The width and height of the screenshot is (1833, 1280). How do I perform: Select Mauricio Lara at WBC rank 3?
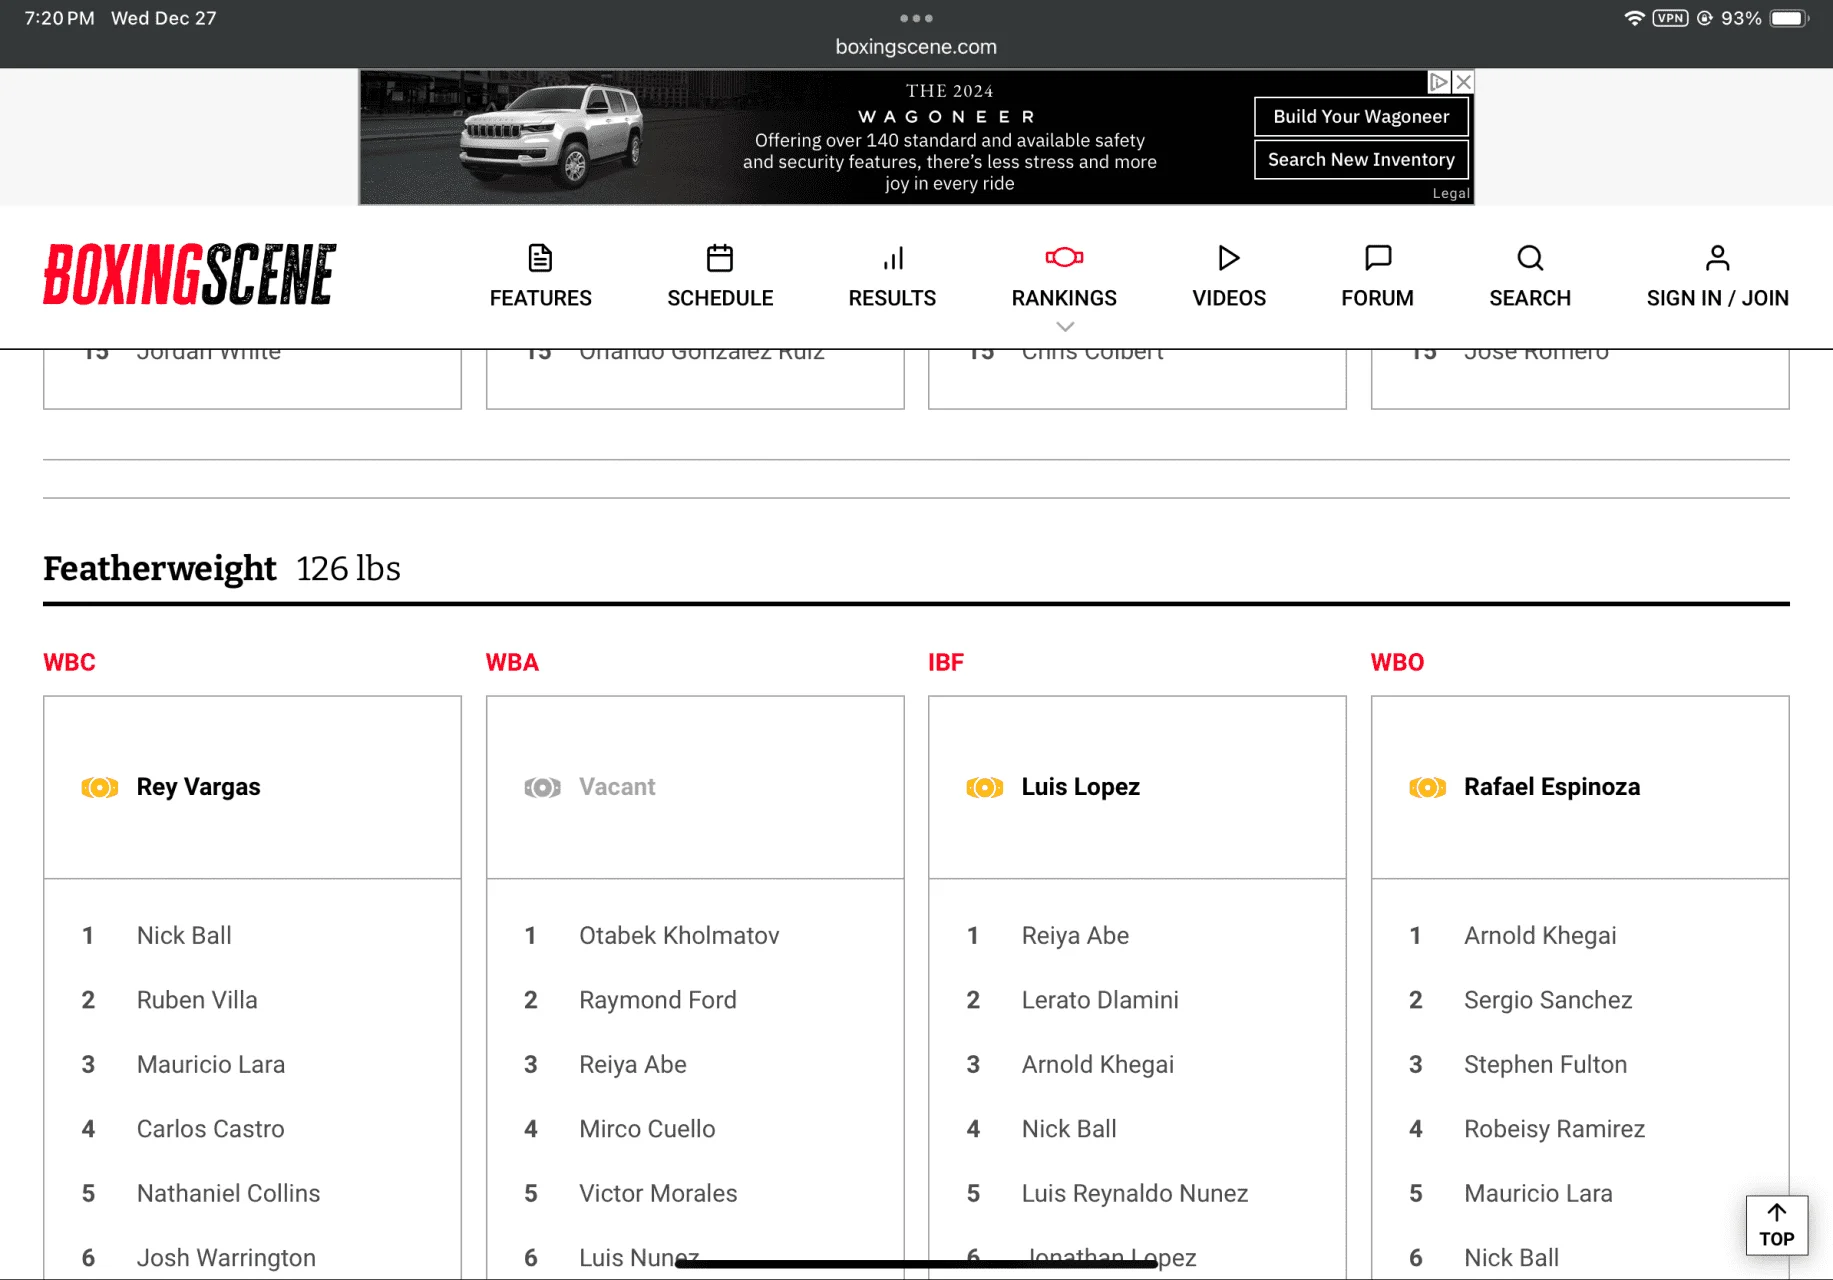[211, 1065]
